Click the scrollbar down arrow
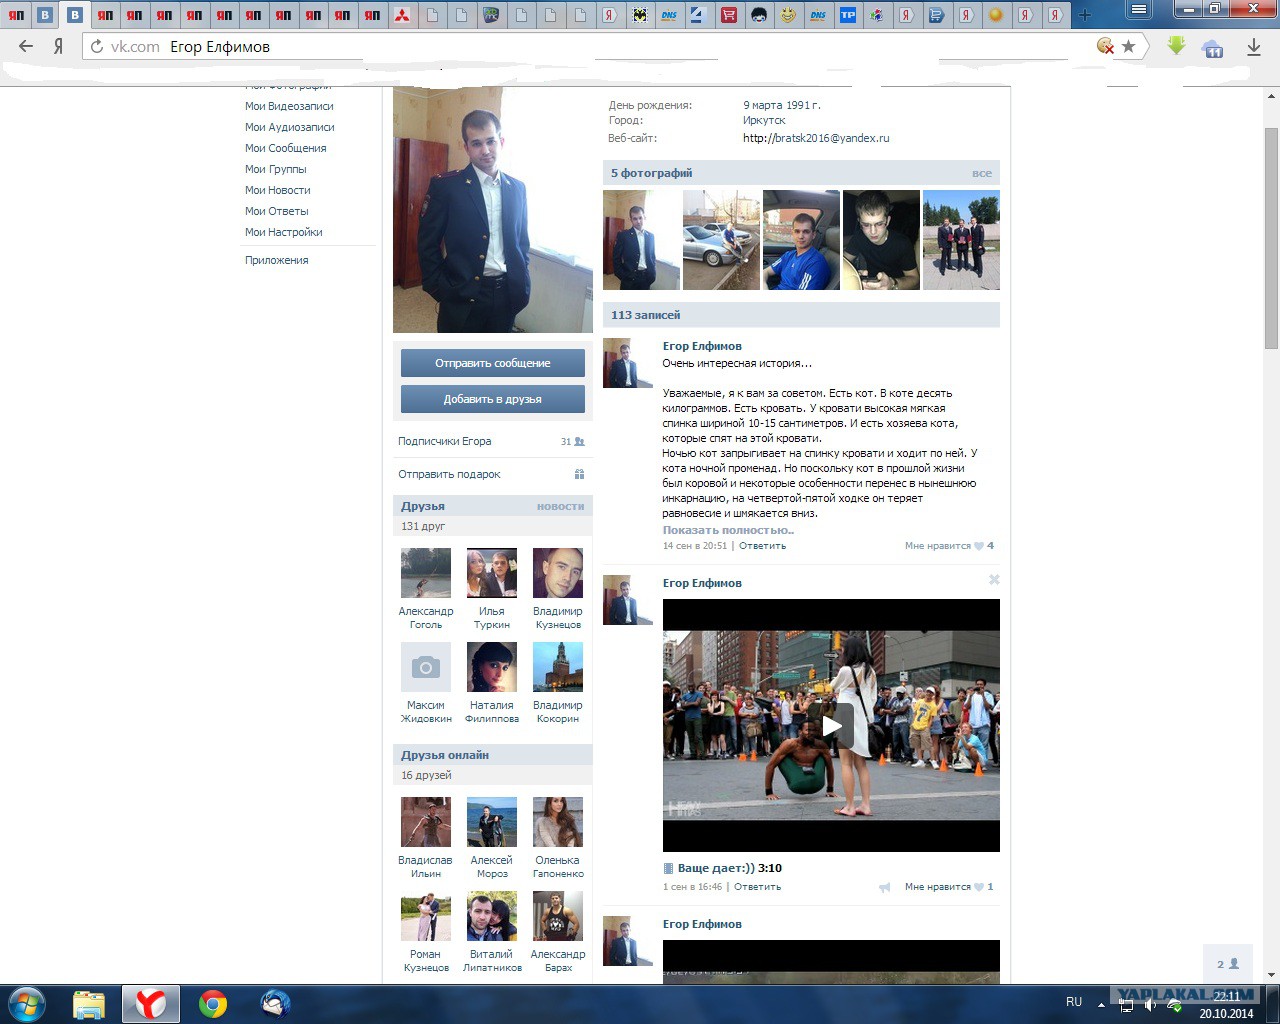The height and width of the screenshot is (1024, 1280). click(1271, 975)
